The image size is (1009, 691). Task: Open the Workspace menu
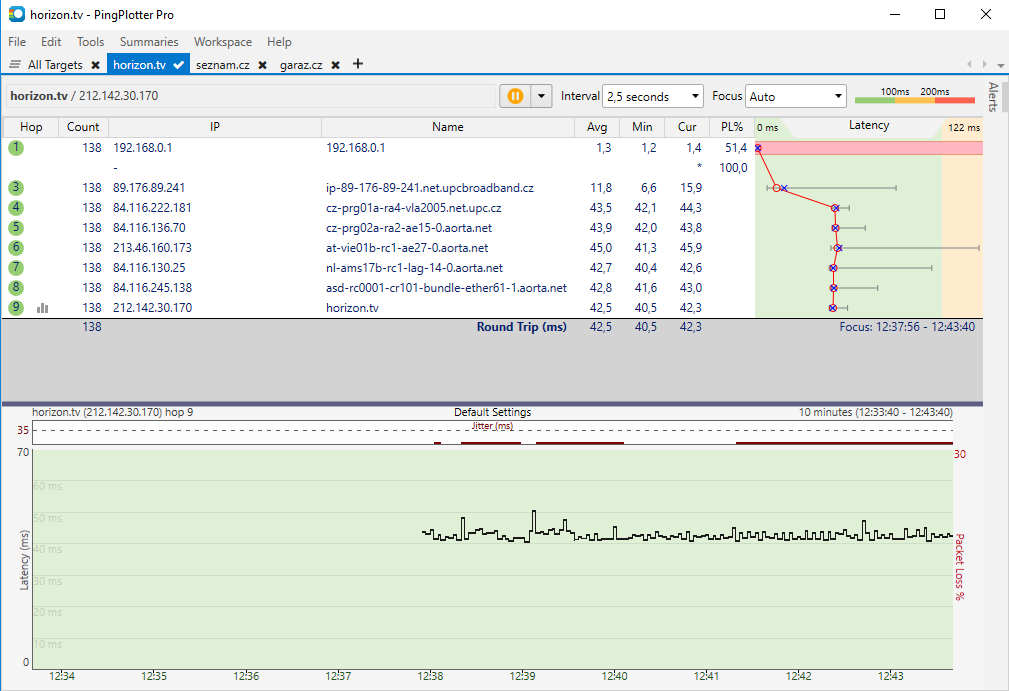click(223, 42)
